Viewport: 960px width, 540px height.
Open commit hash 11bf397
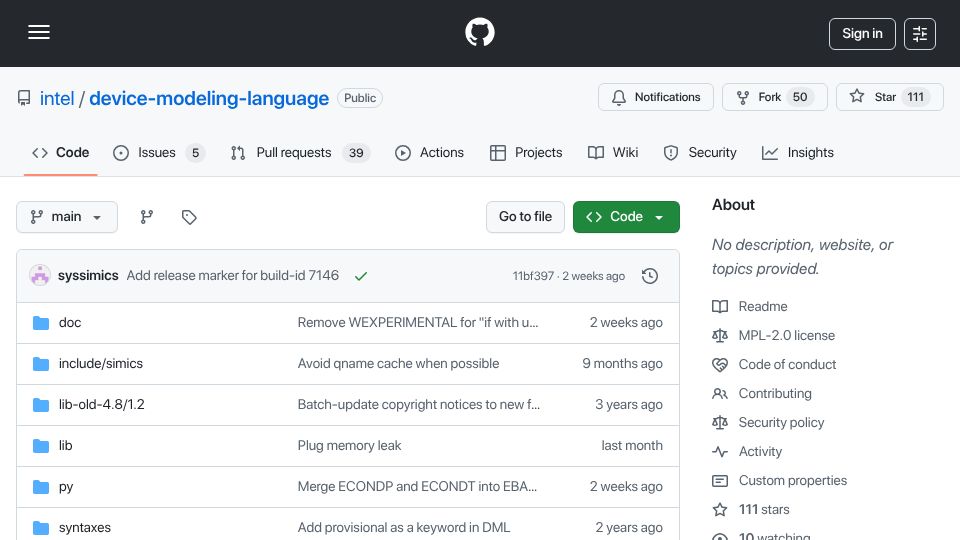533,276
